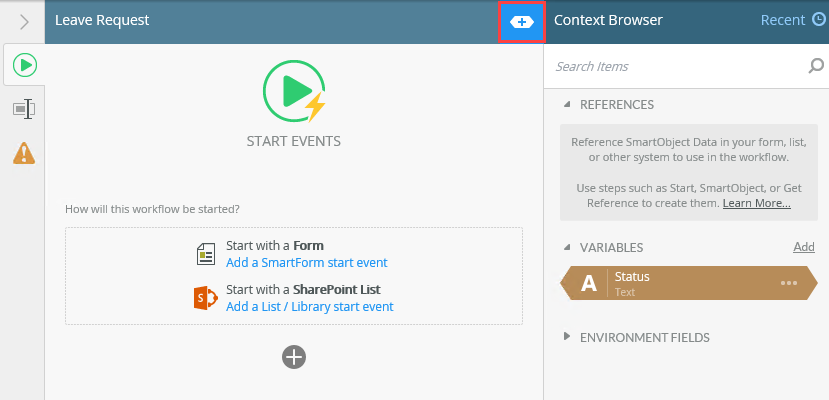The image size is (829, 400).
Task: Click the large Start Events lightning icon
Action: click(293, 91)
